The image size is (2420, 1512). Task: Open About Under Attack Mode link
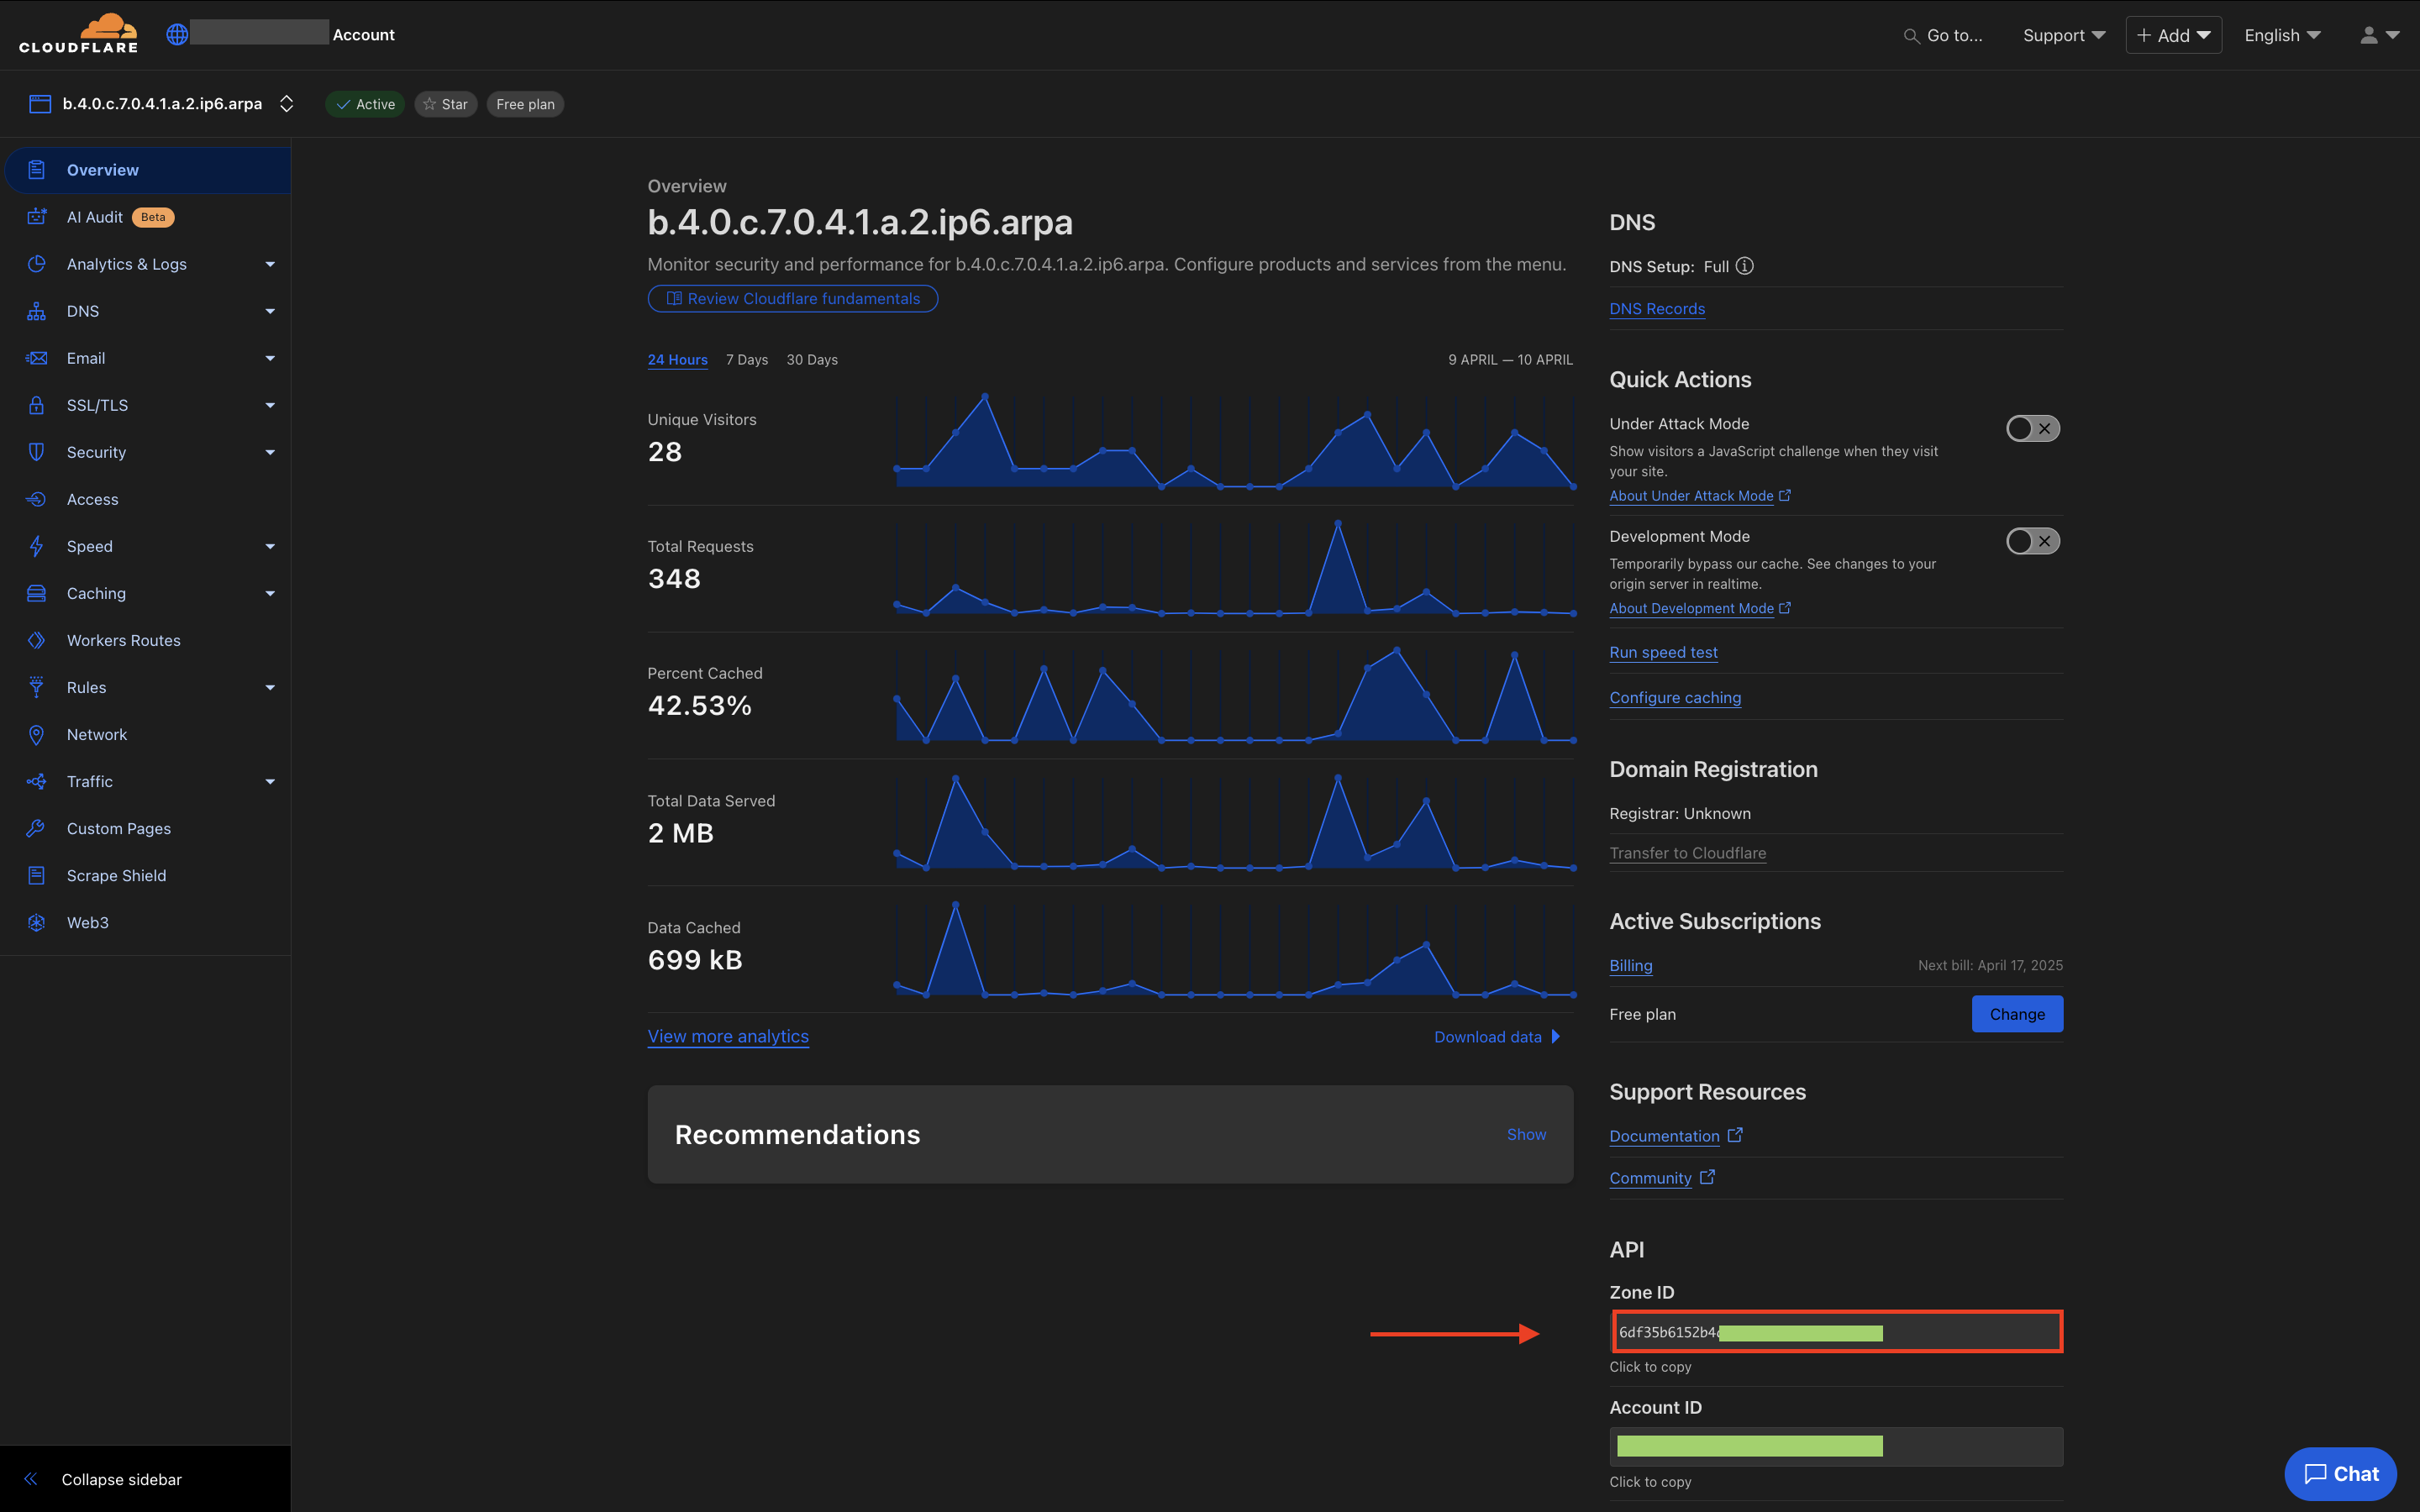[x=1700, y=495]
